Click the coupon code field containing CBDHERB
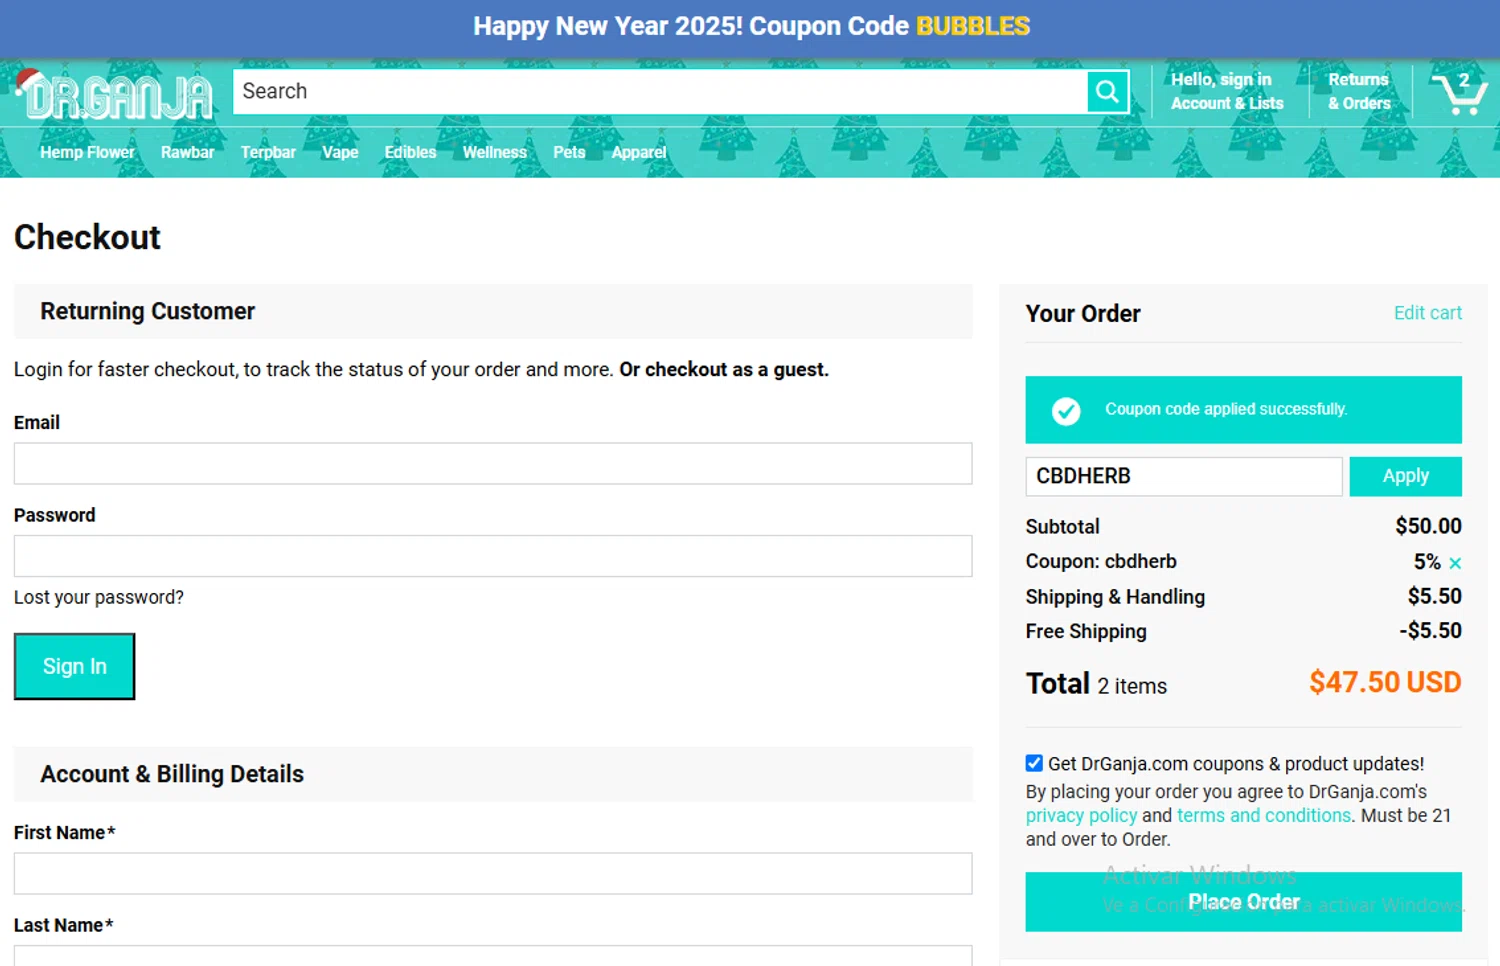Image resolution: width=1500 pixels, height=966 pixels. (1184, 476)
